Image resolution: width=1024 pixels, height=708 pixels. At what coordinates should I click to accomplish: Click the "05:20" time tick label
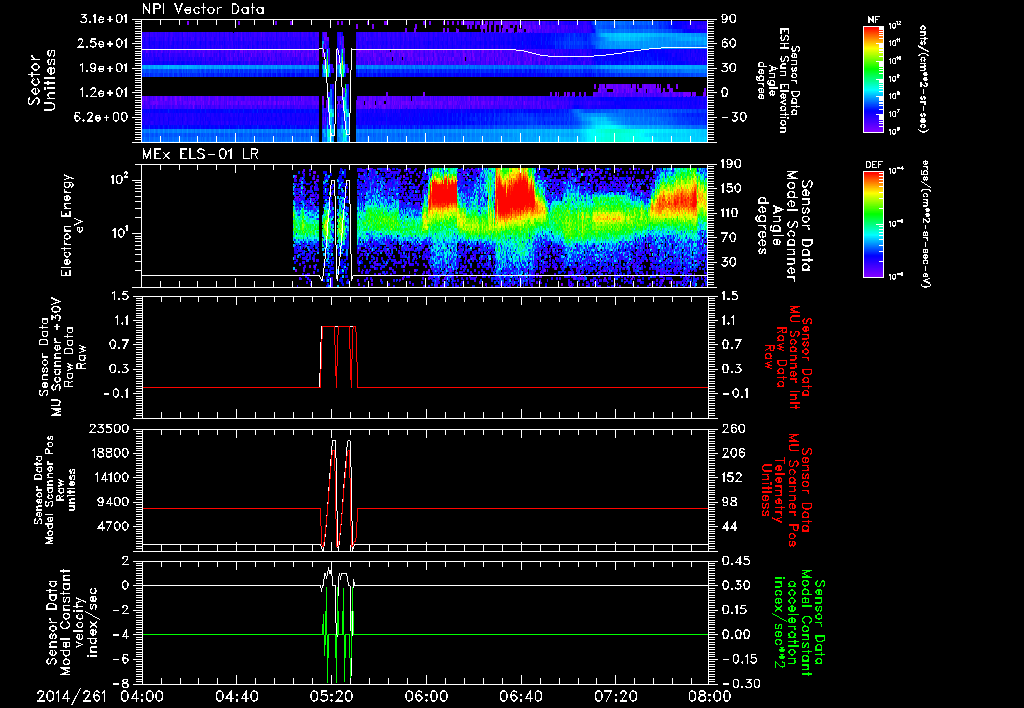(331, 696)
